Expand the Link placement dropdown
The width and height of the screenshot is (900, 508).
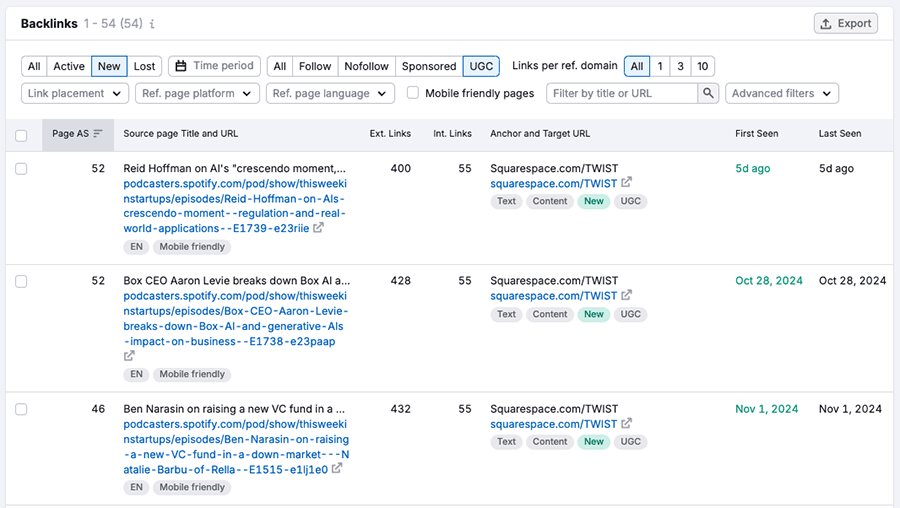tap(75, 94)
